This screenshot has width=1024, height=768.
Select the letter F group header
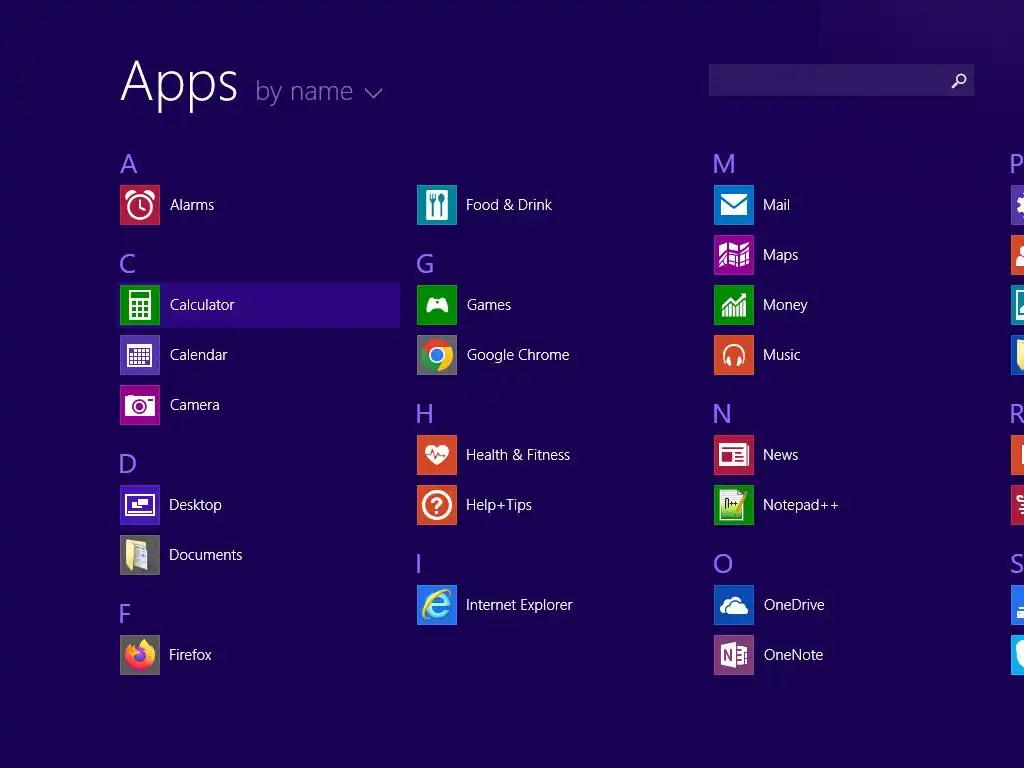coord(125,614)
